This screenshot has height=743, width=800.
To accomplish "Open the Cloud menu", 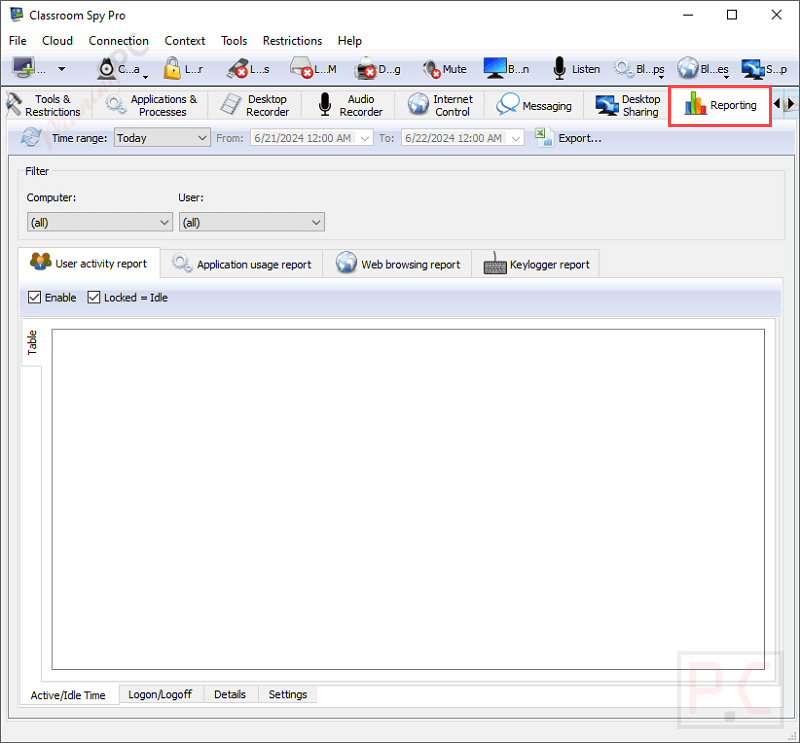I will (x=57, y=41).
